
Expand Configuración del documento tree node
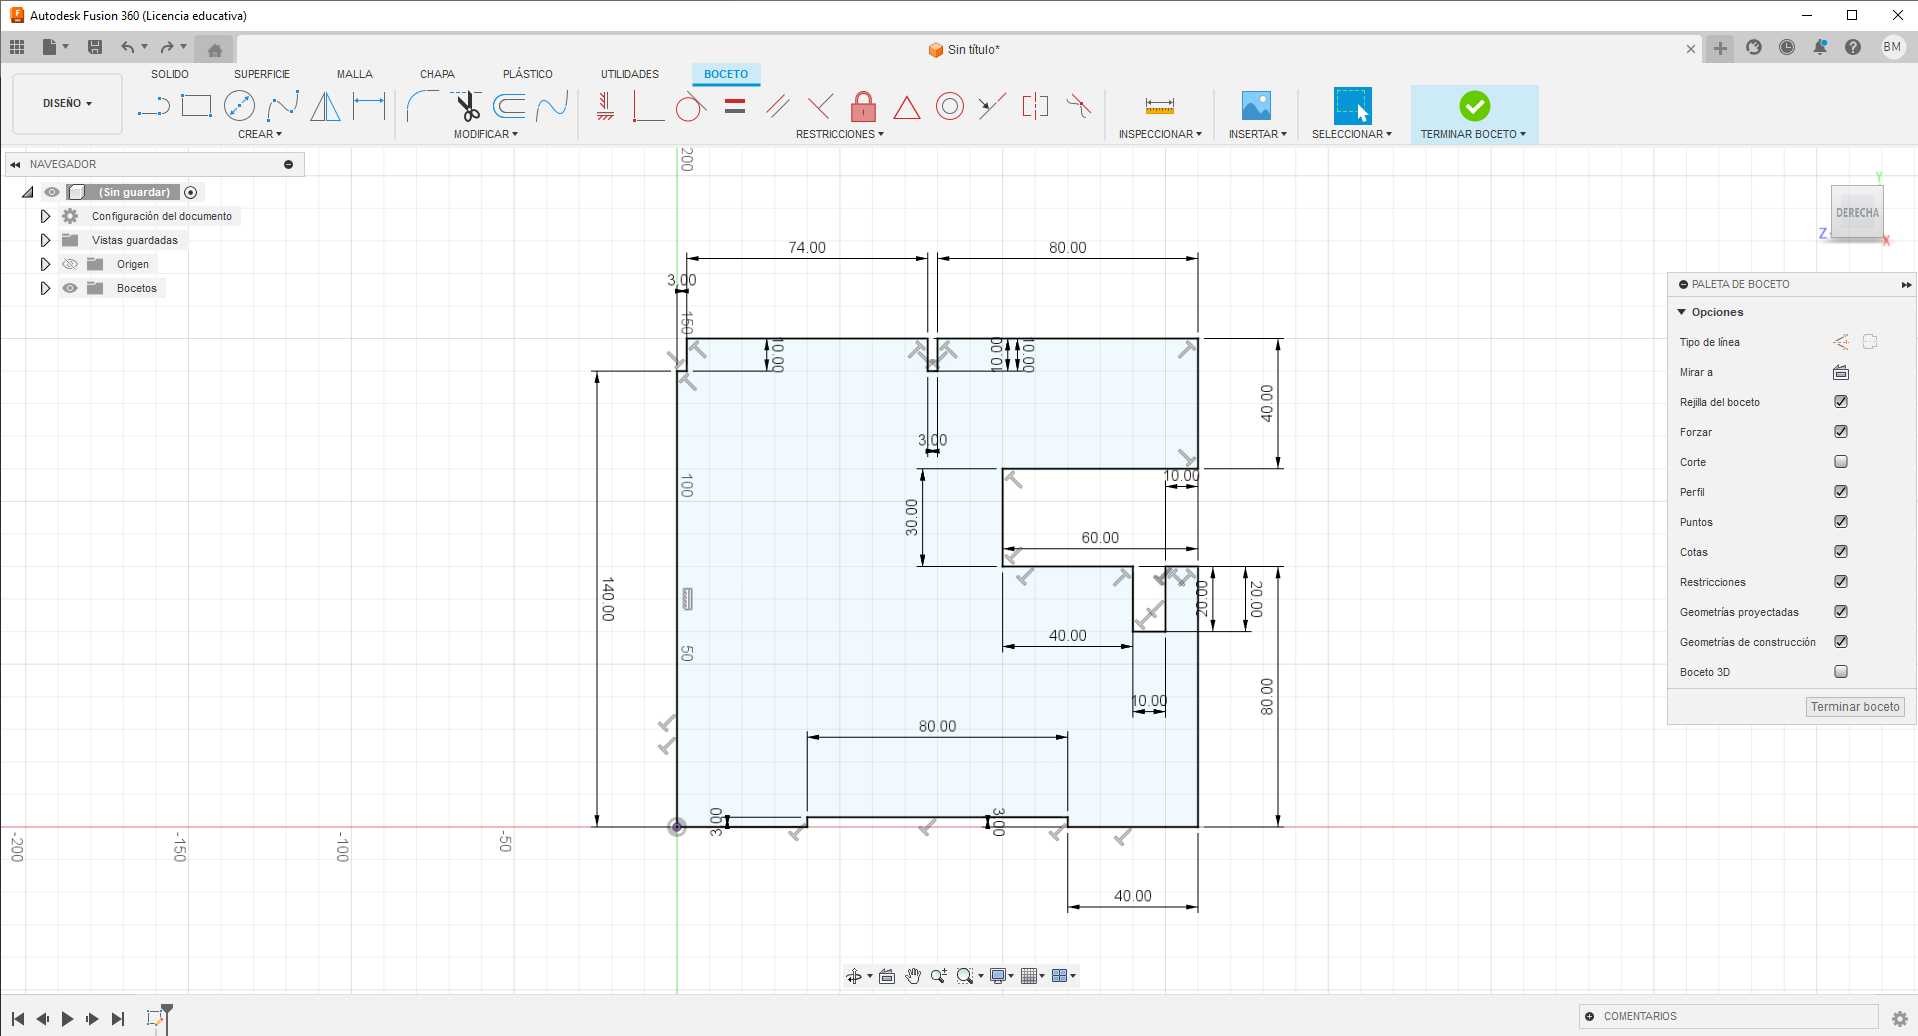45,216
